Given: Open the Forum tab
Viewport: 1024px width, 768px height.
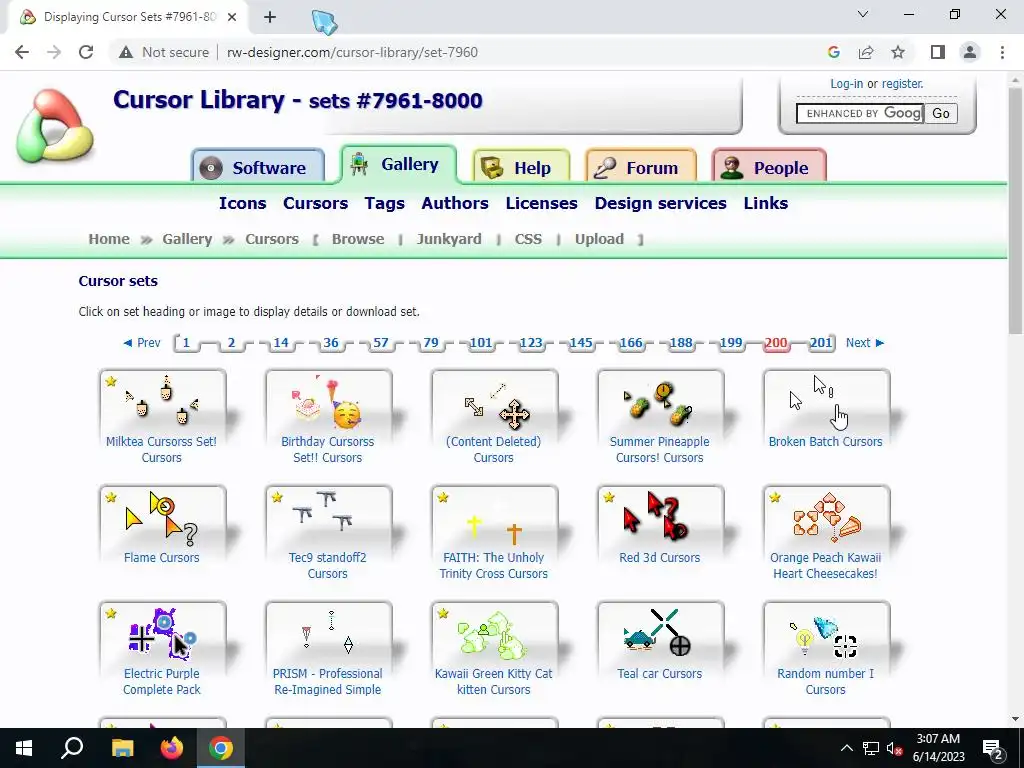Looking at the screenshot, I should tap(641, 167).
